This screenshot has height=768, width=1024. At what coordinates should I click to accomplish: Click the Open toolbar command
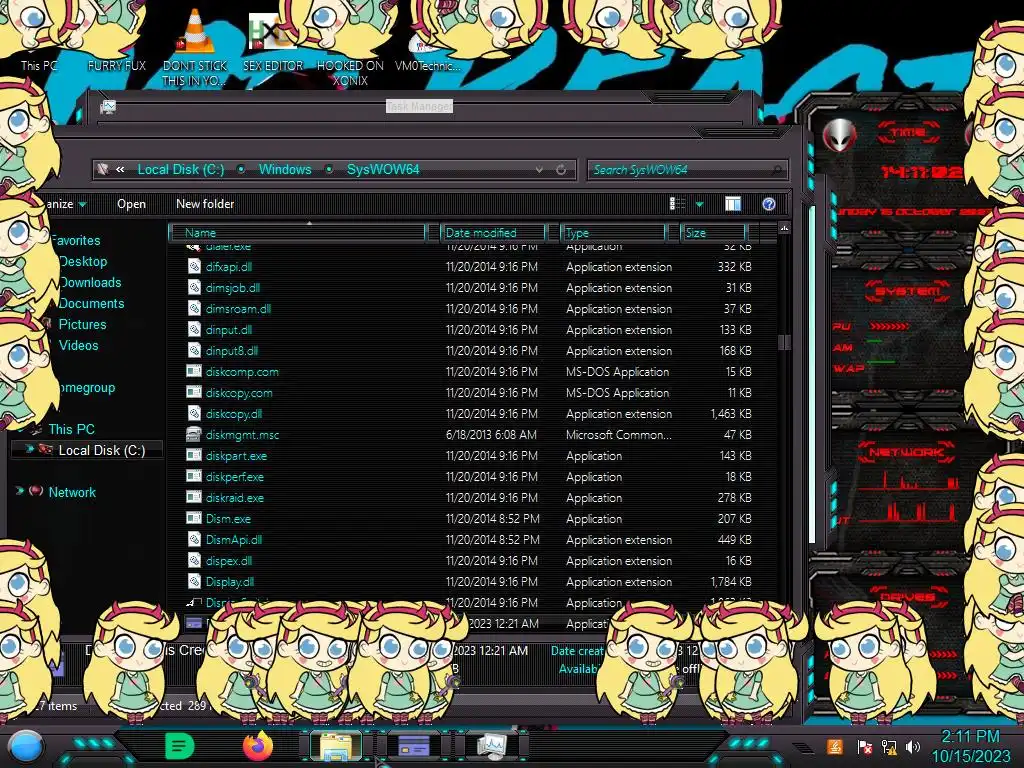coord(131,204)
